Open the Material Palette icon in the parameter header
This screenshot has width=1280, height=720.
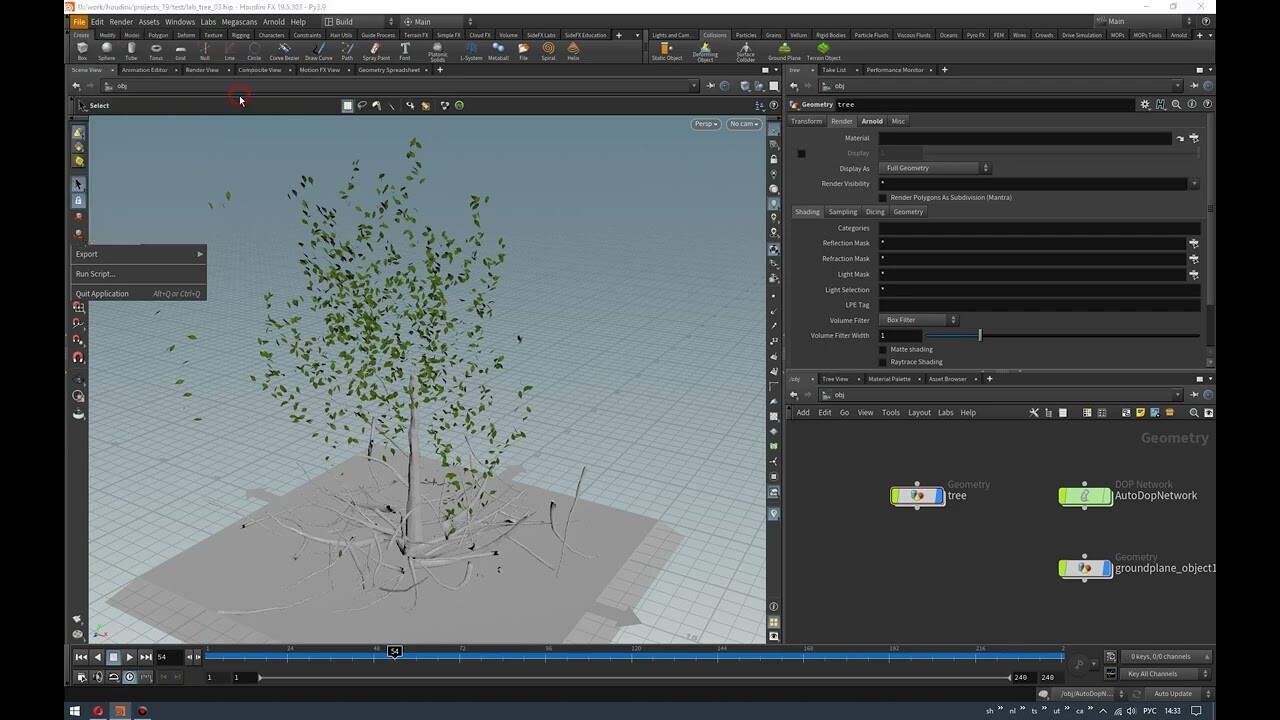[x=888, y=379]
